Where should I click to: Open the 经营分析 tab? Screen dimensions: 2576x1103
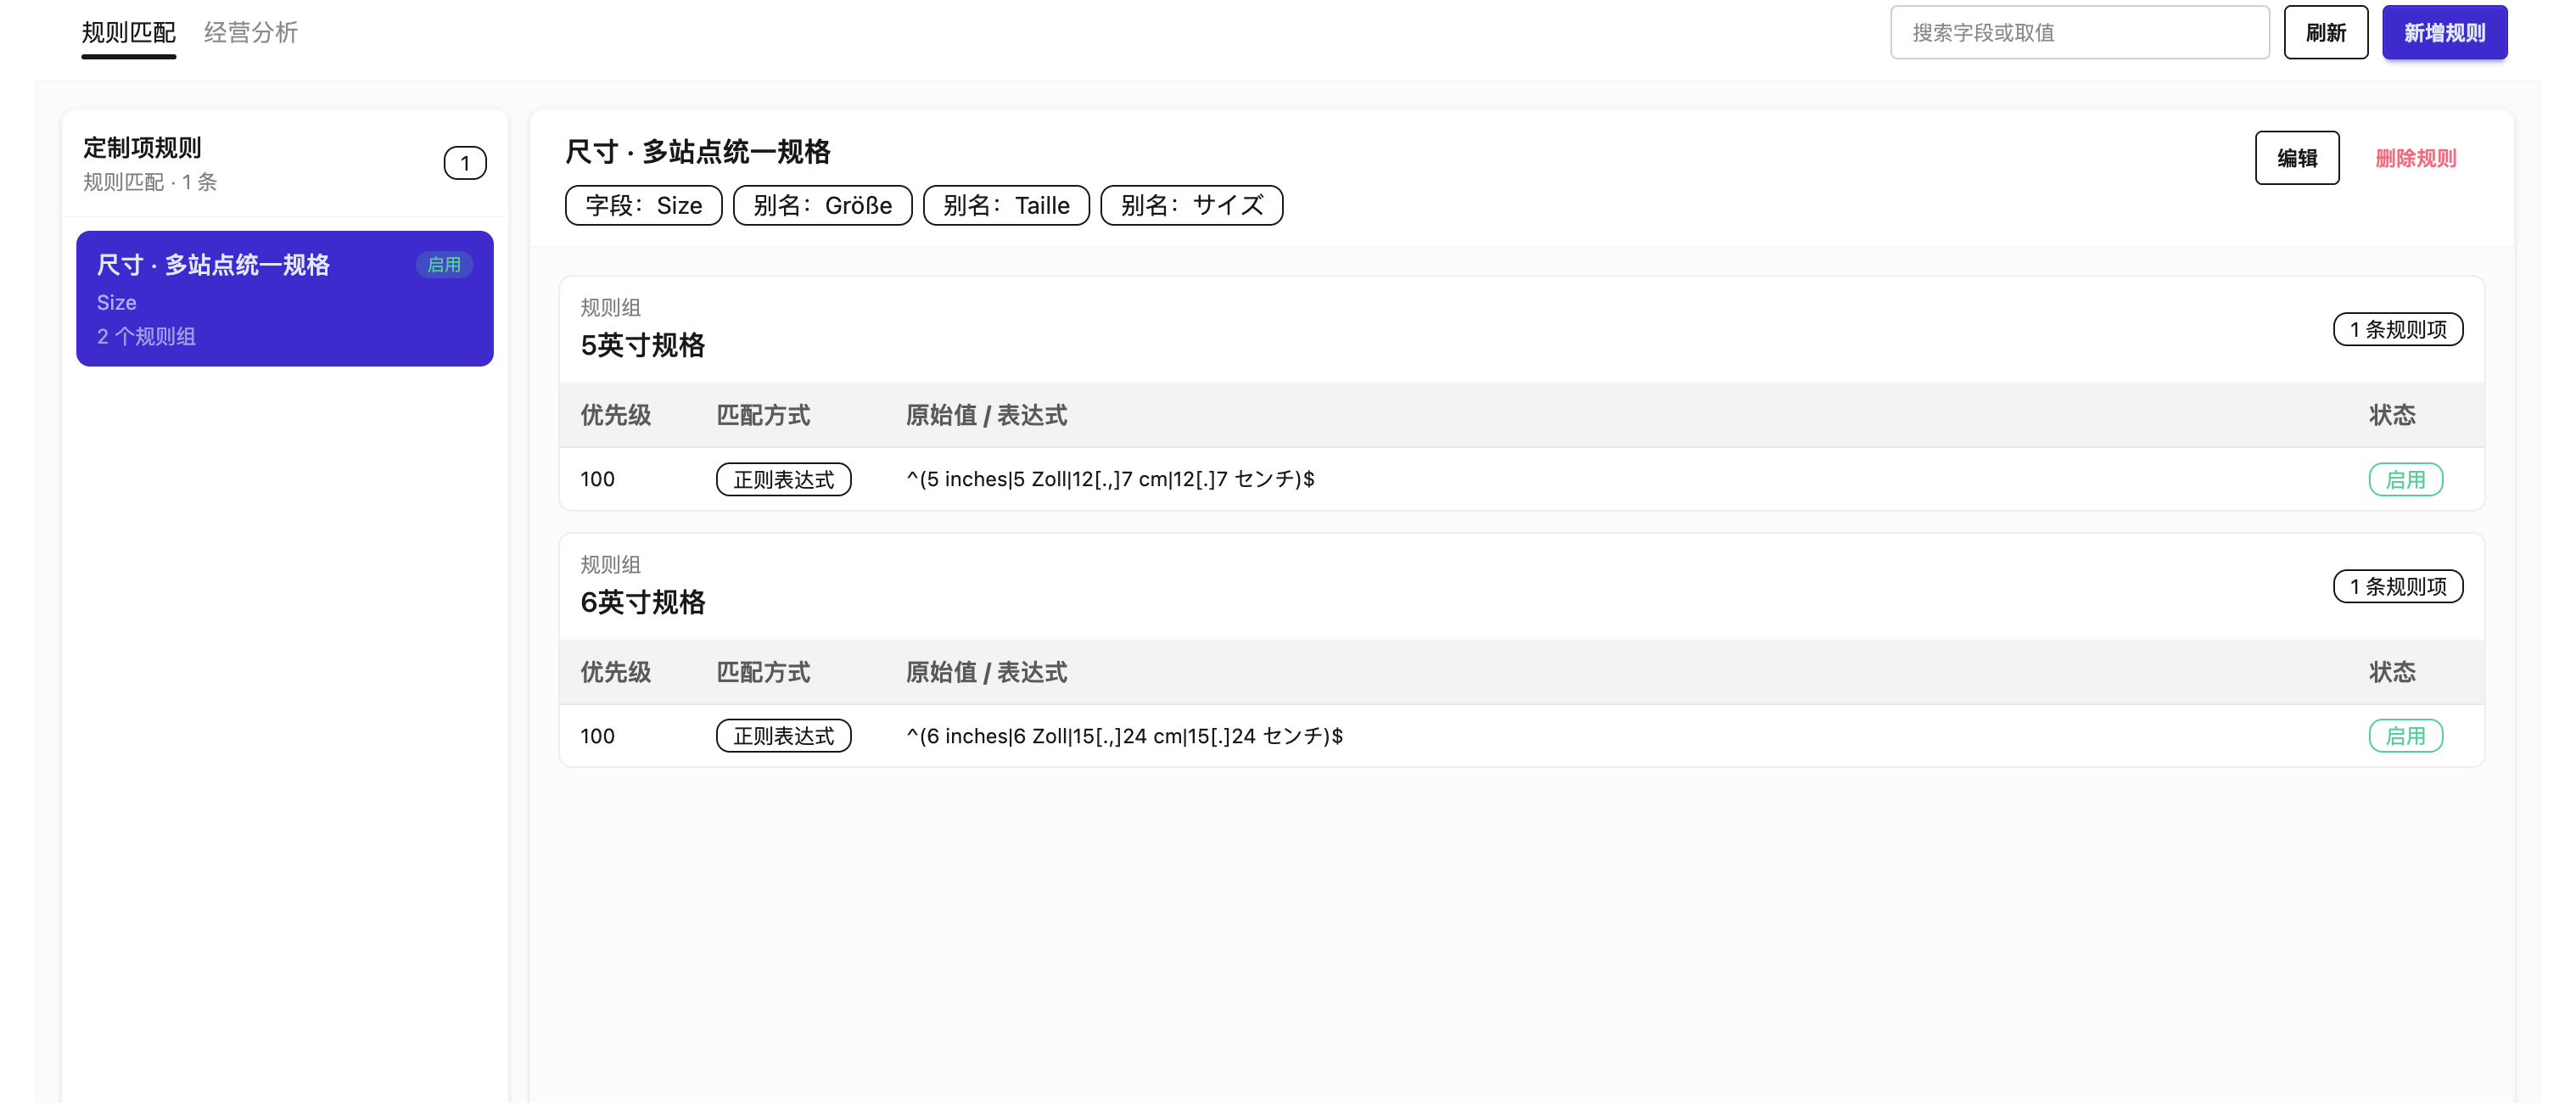pyautogui.click(x=250, y=33)
